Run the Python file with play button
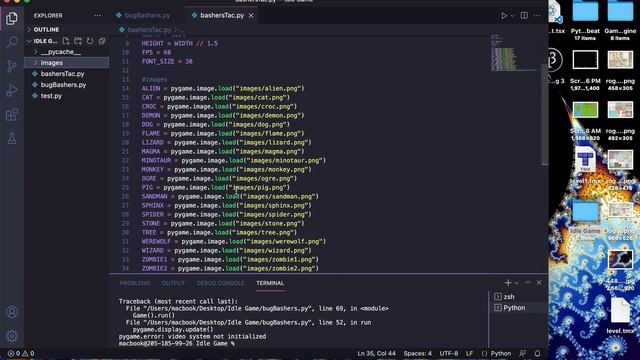The image size is (640, 360). pos(504,16)
